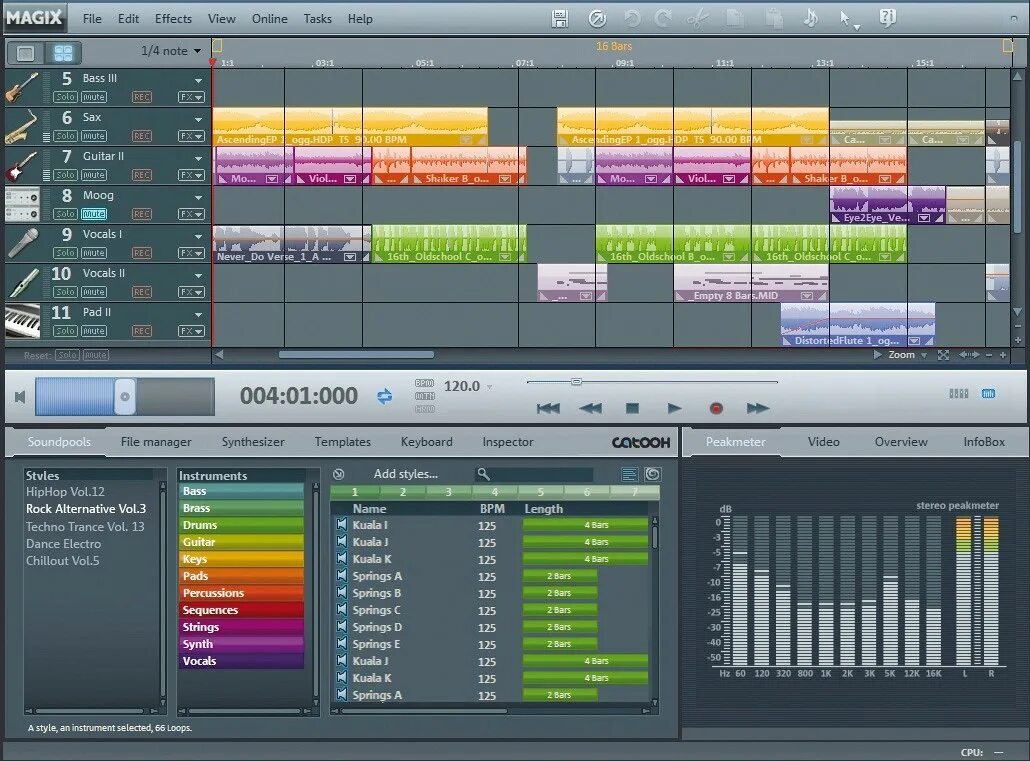This screenshot has width=1030, height=761.
Task: Open the Vocals I track name dropdown
Action: 198,236
